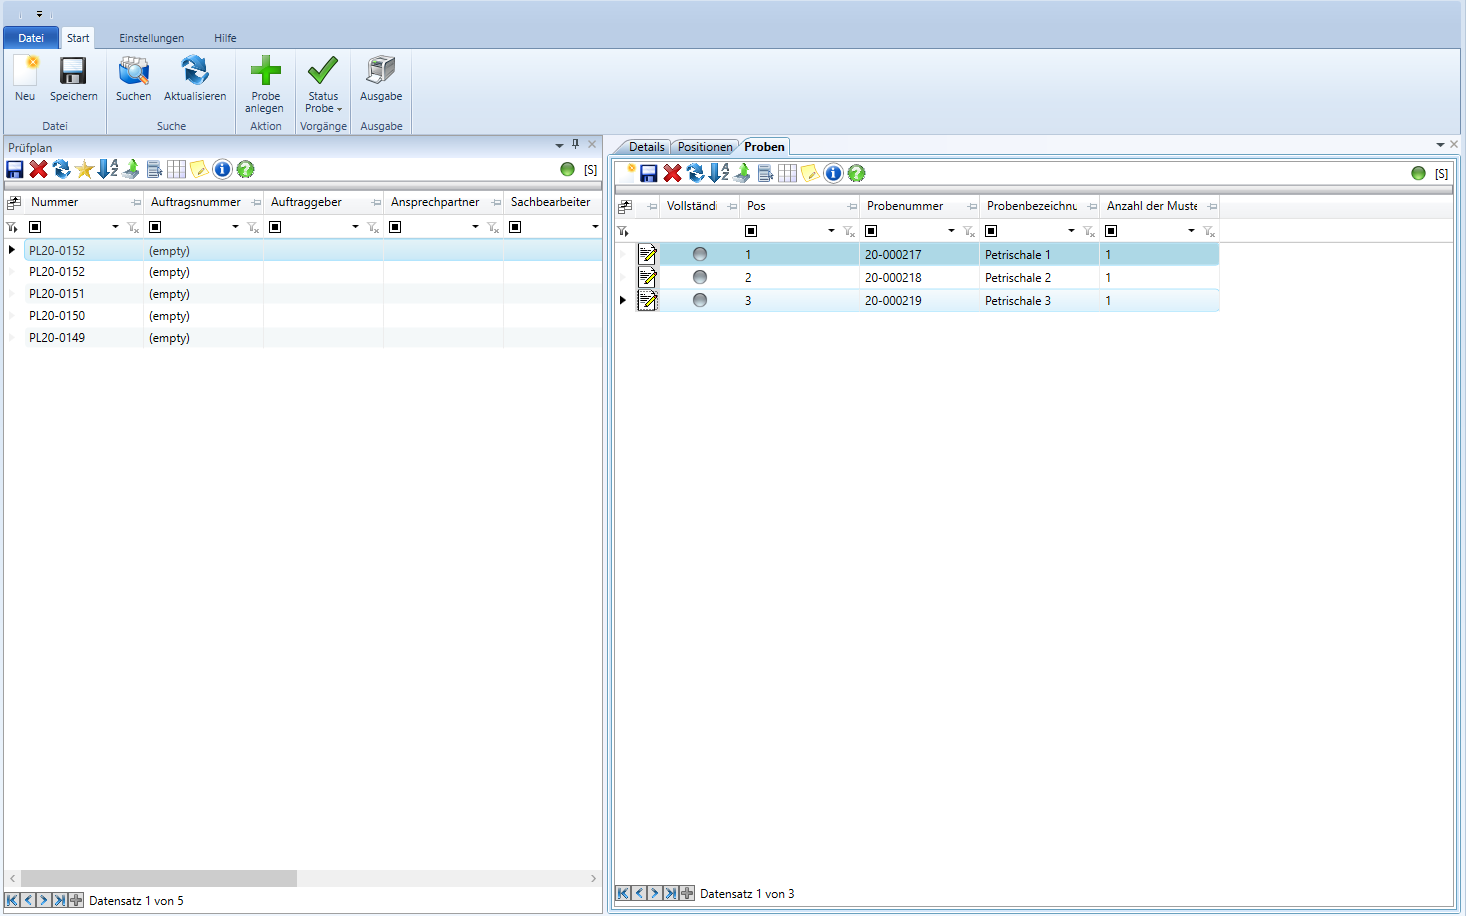Open Status Probe dropdown in ribbon
Screen dimensions: 1466x916
click(323, 84)
